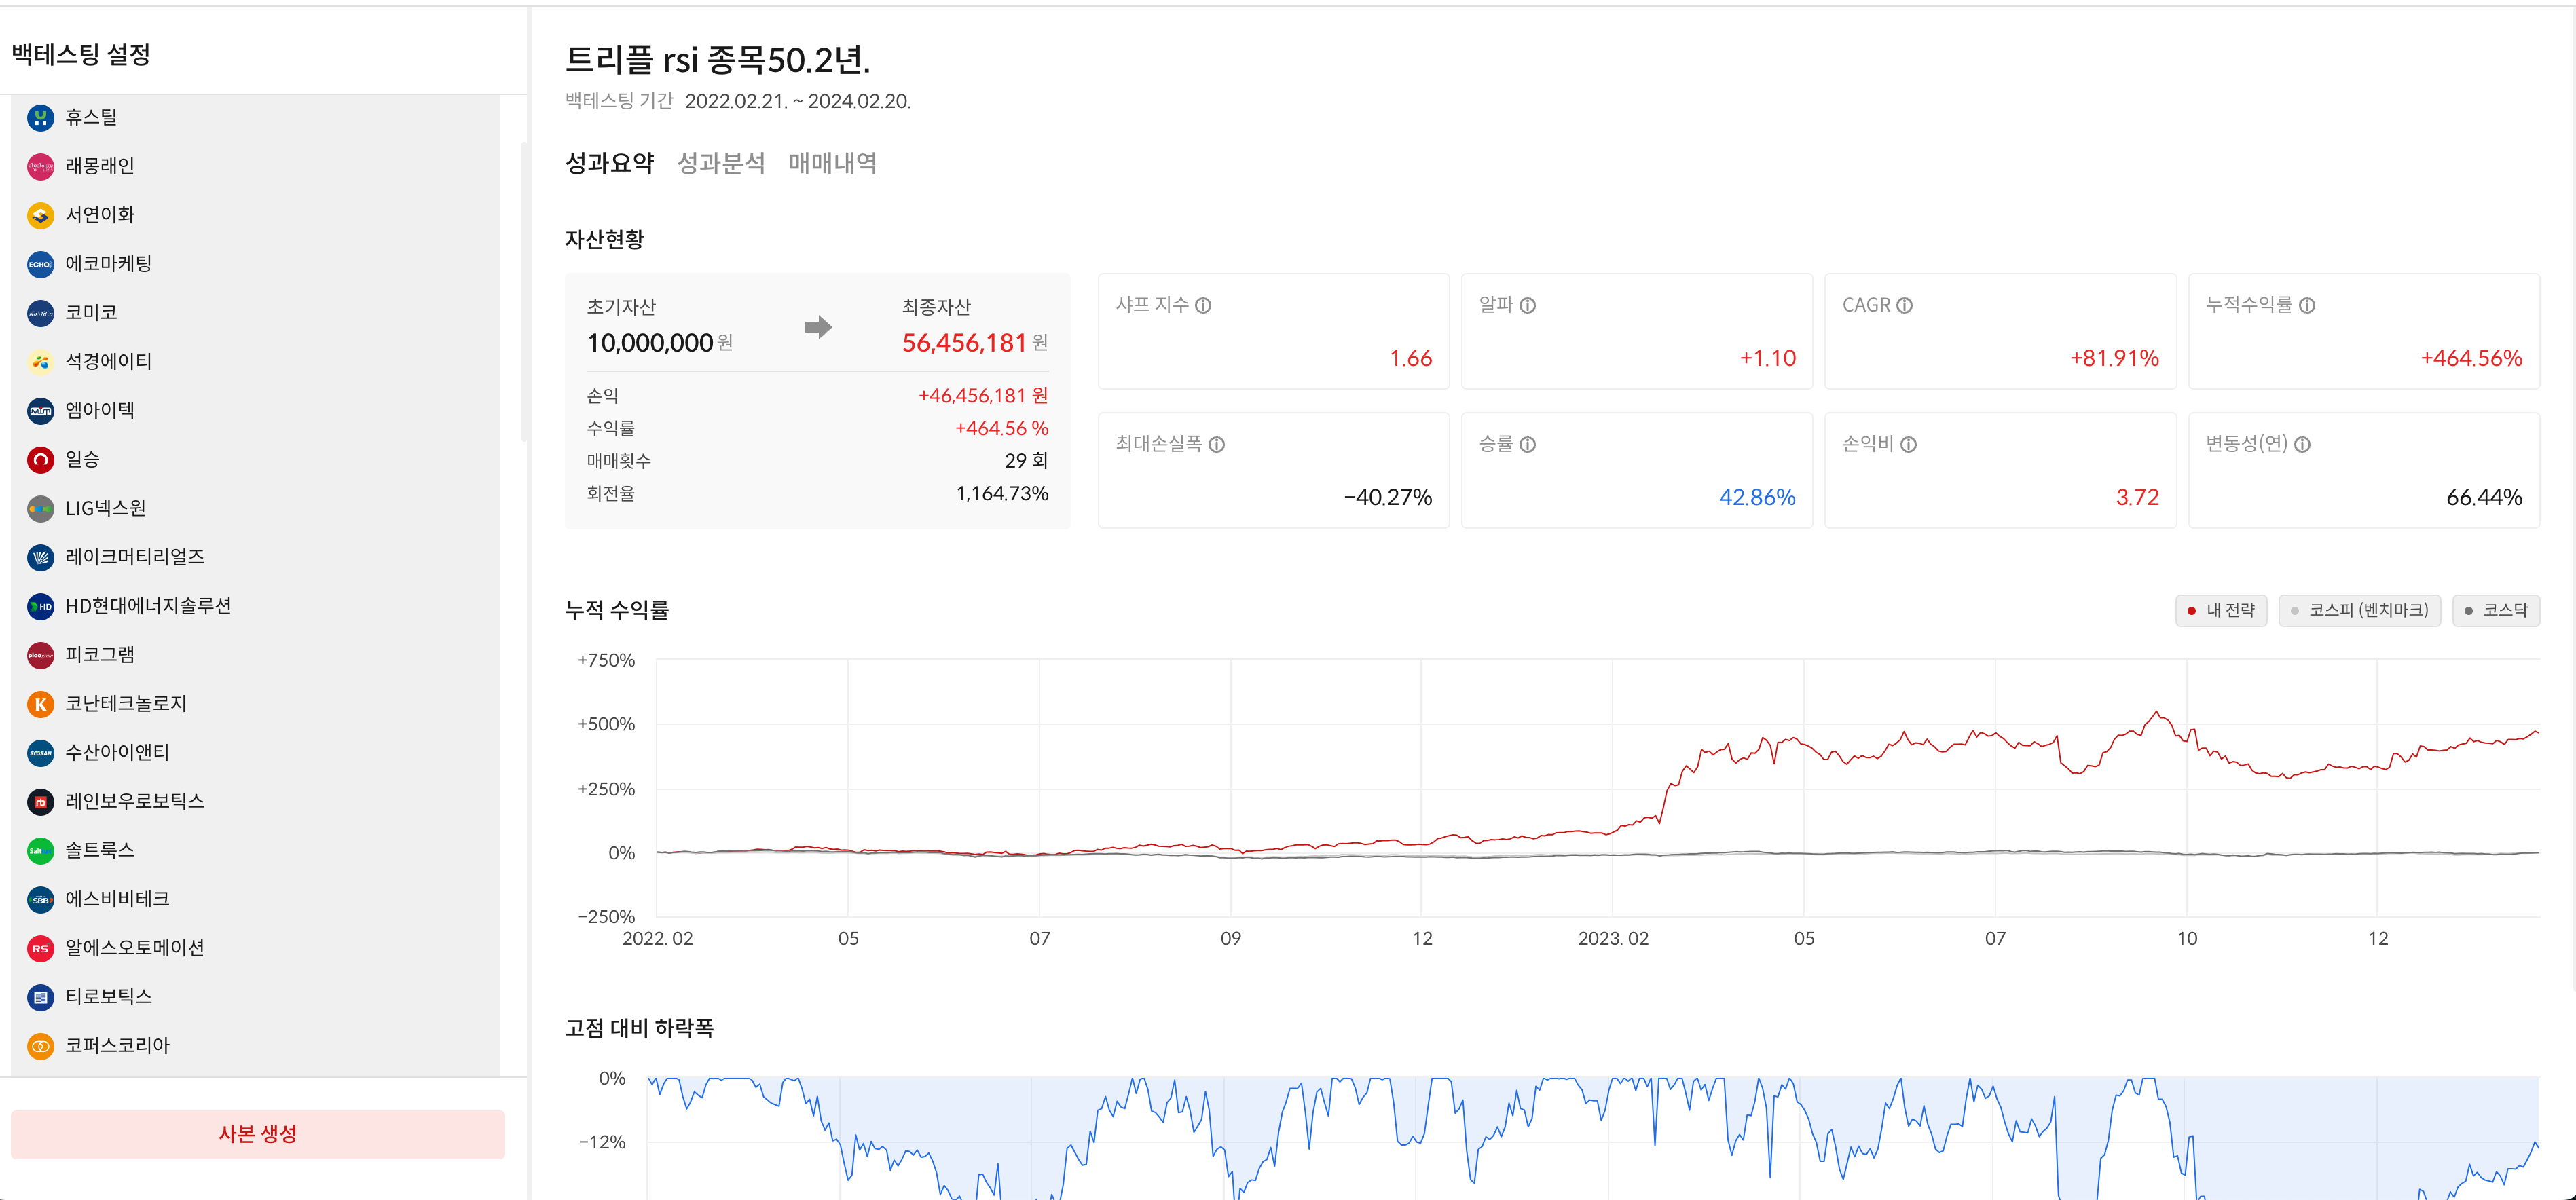The width and height of the screenshot is (2576, 1200).
Task: Click the 엠아이텍 stock name text
Action: click(100, 411)
